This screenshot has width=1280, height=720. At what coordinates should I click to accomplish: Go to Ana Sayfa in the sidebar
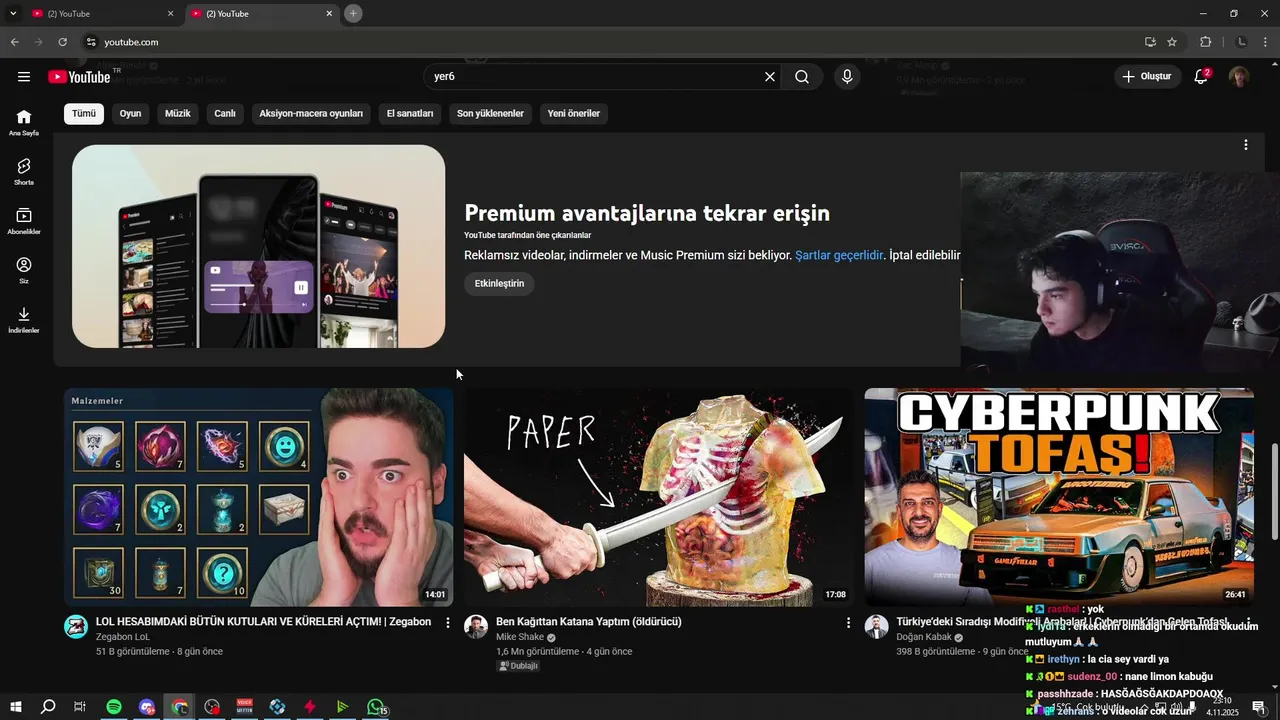24,122
